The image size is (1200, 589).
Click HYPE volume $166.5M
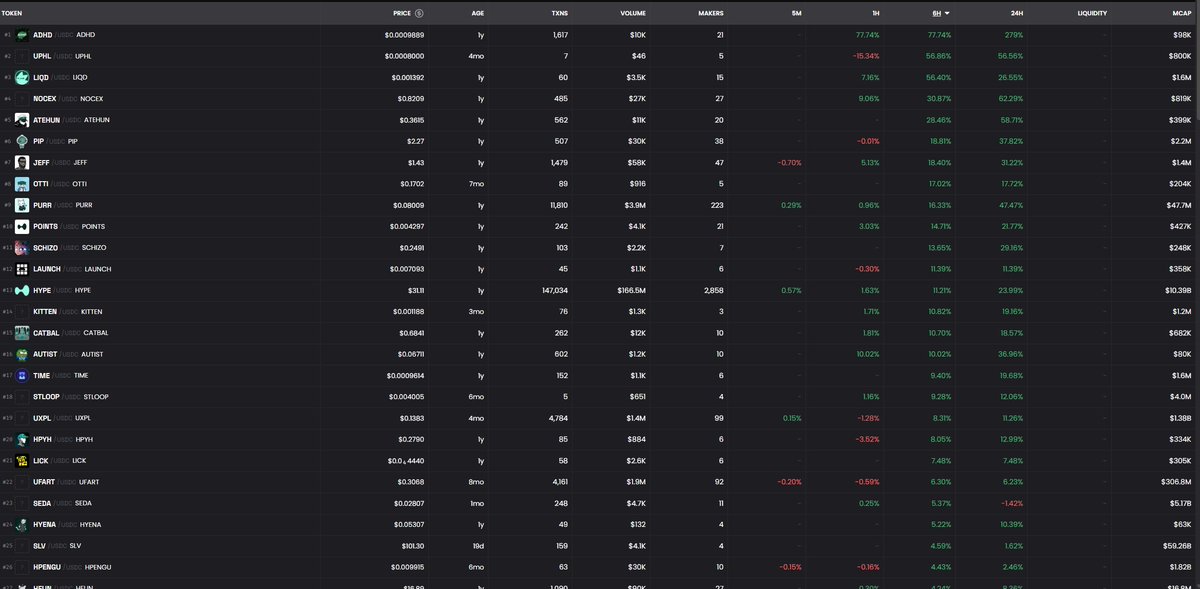tap(630, 290)
